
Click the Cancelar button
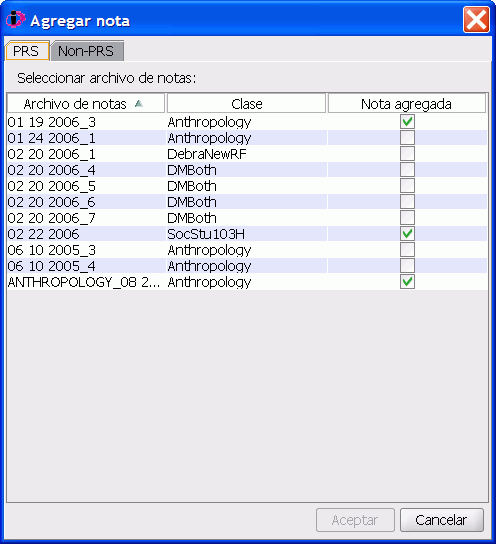[x=442, y=520]
